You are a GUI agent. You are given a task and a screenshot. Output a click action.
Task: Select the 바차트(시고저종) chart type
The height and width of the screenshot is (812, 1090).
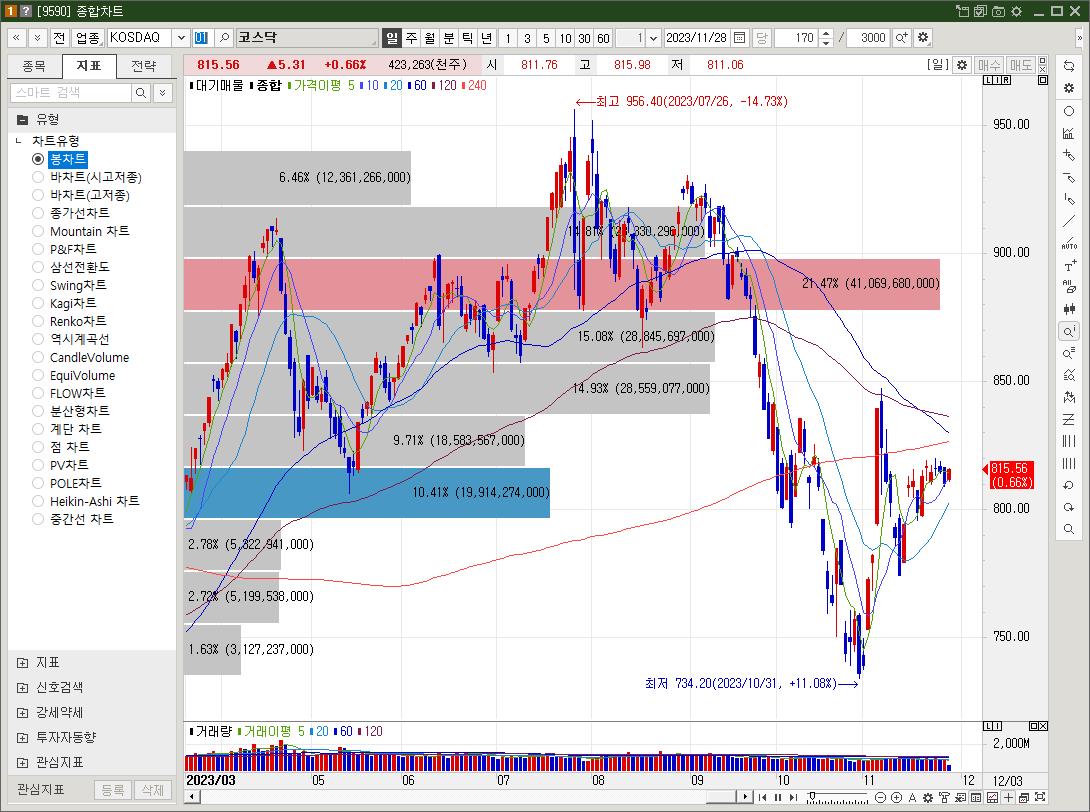coord(38,177)
